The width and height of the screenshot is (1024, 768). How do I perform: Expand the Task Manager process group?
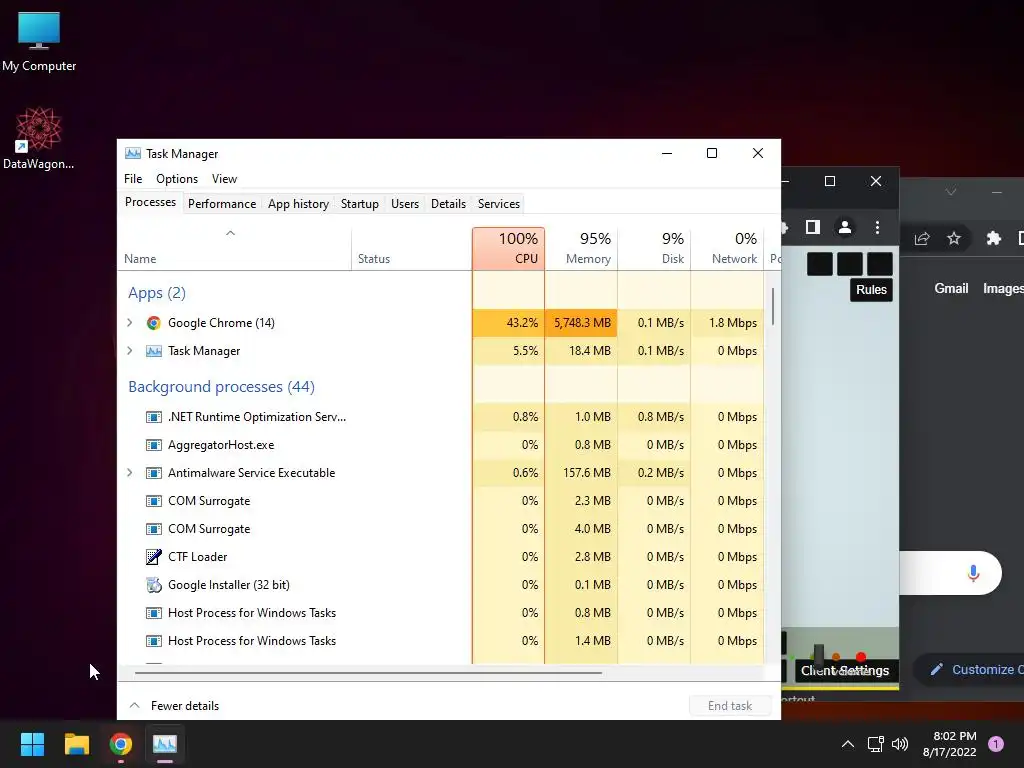129,351
